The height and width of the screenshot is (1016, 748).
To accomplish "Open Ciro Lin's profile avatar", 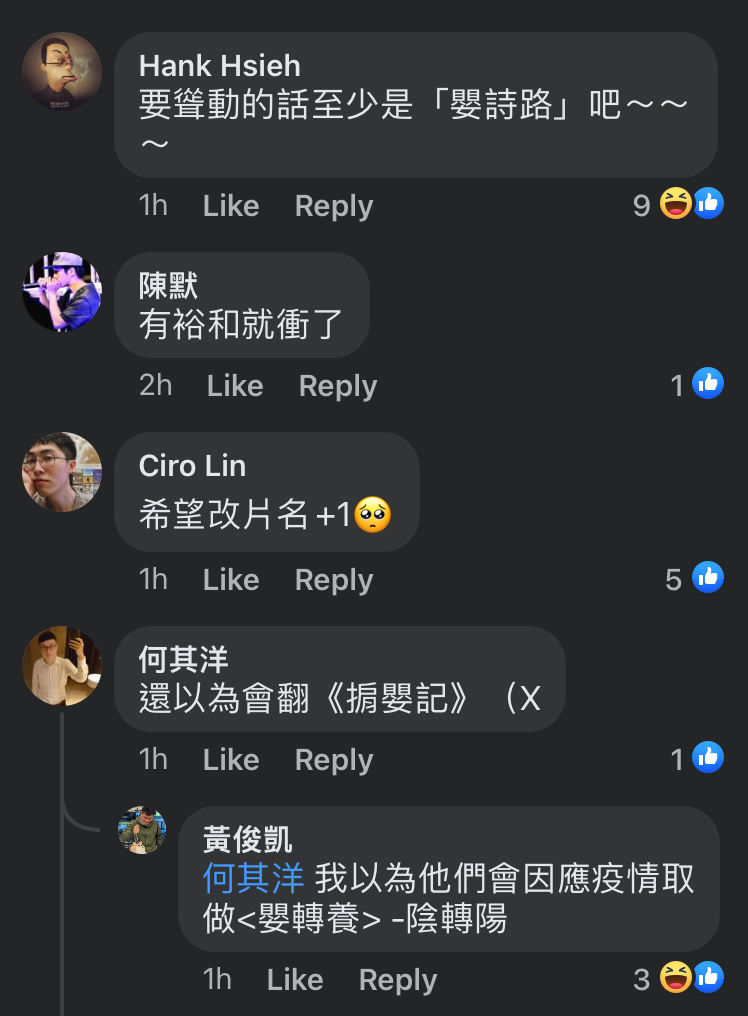I will tap(62, 472).
